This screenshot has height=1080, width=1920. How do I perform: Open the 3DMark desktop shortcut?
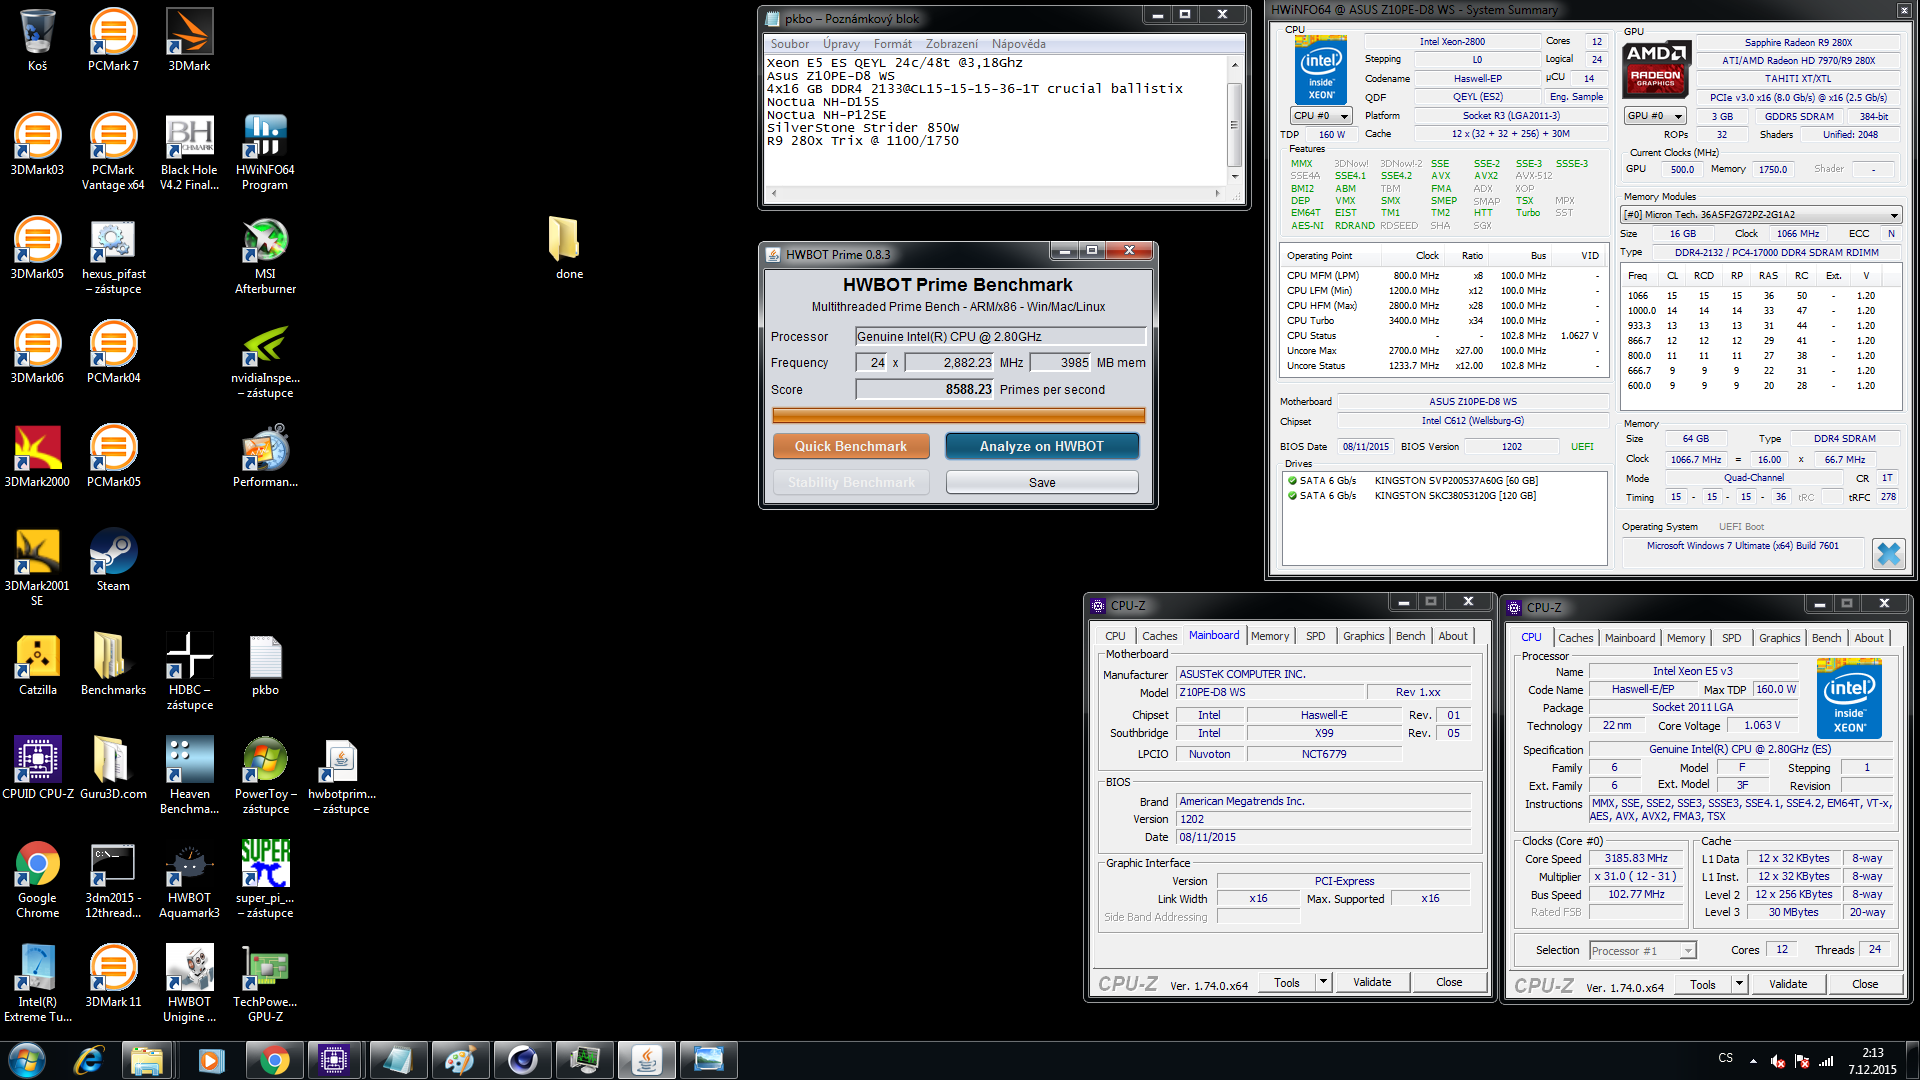189,40
